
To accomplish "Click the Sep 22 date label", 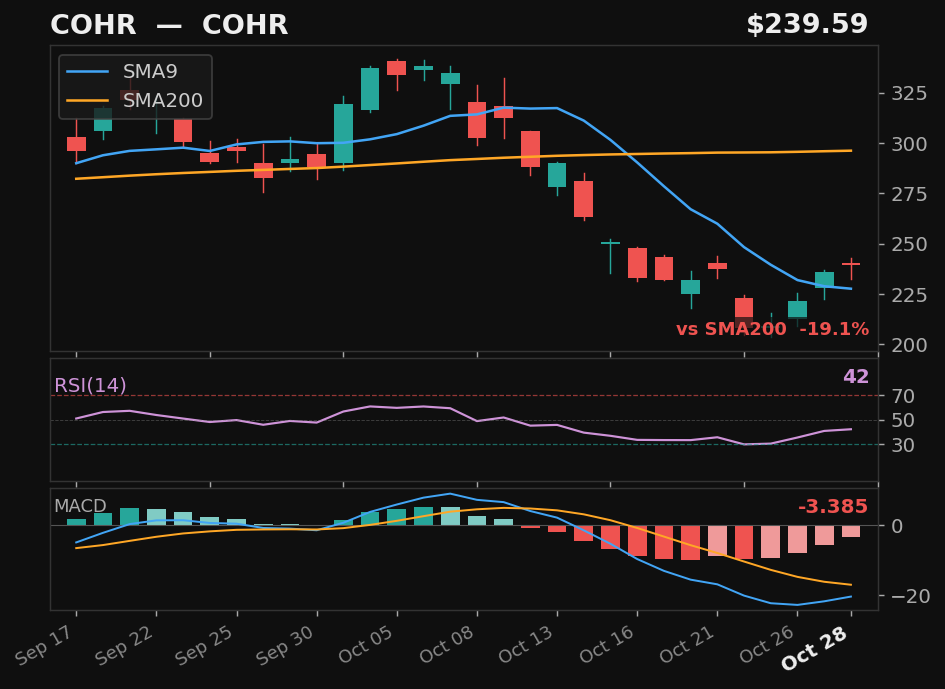I will [x=126, y=645].
